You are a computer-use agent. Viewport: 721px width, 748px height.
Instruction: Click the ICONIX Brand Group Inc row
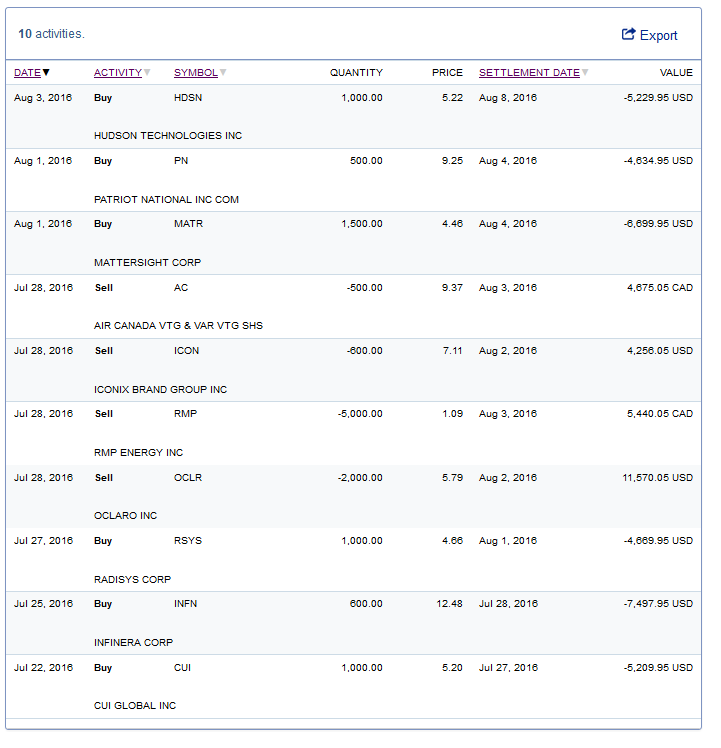pyautogui.click(x=160, y=389)
